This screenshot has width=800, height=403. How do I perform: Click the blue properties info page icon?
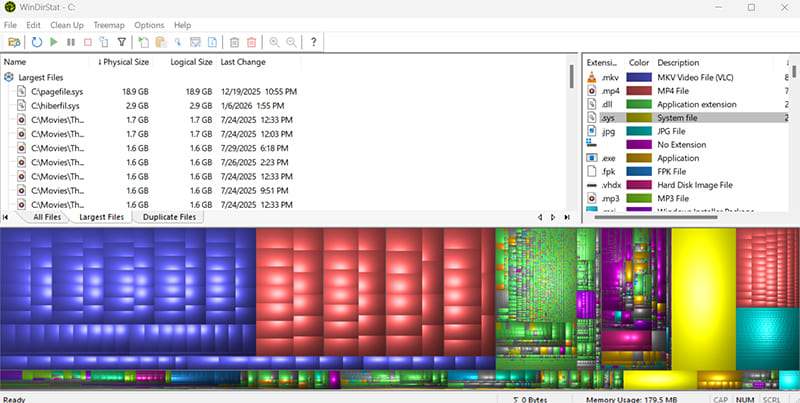(212, 42)
